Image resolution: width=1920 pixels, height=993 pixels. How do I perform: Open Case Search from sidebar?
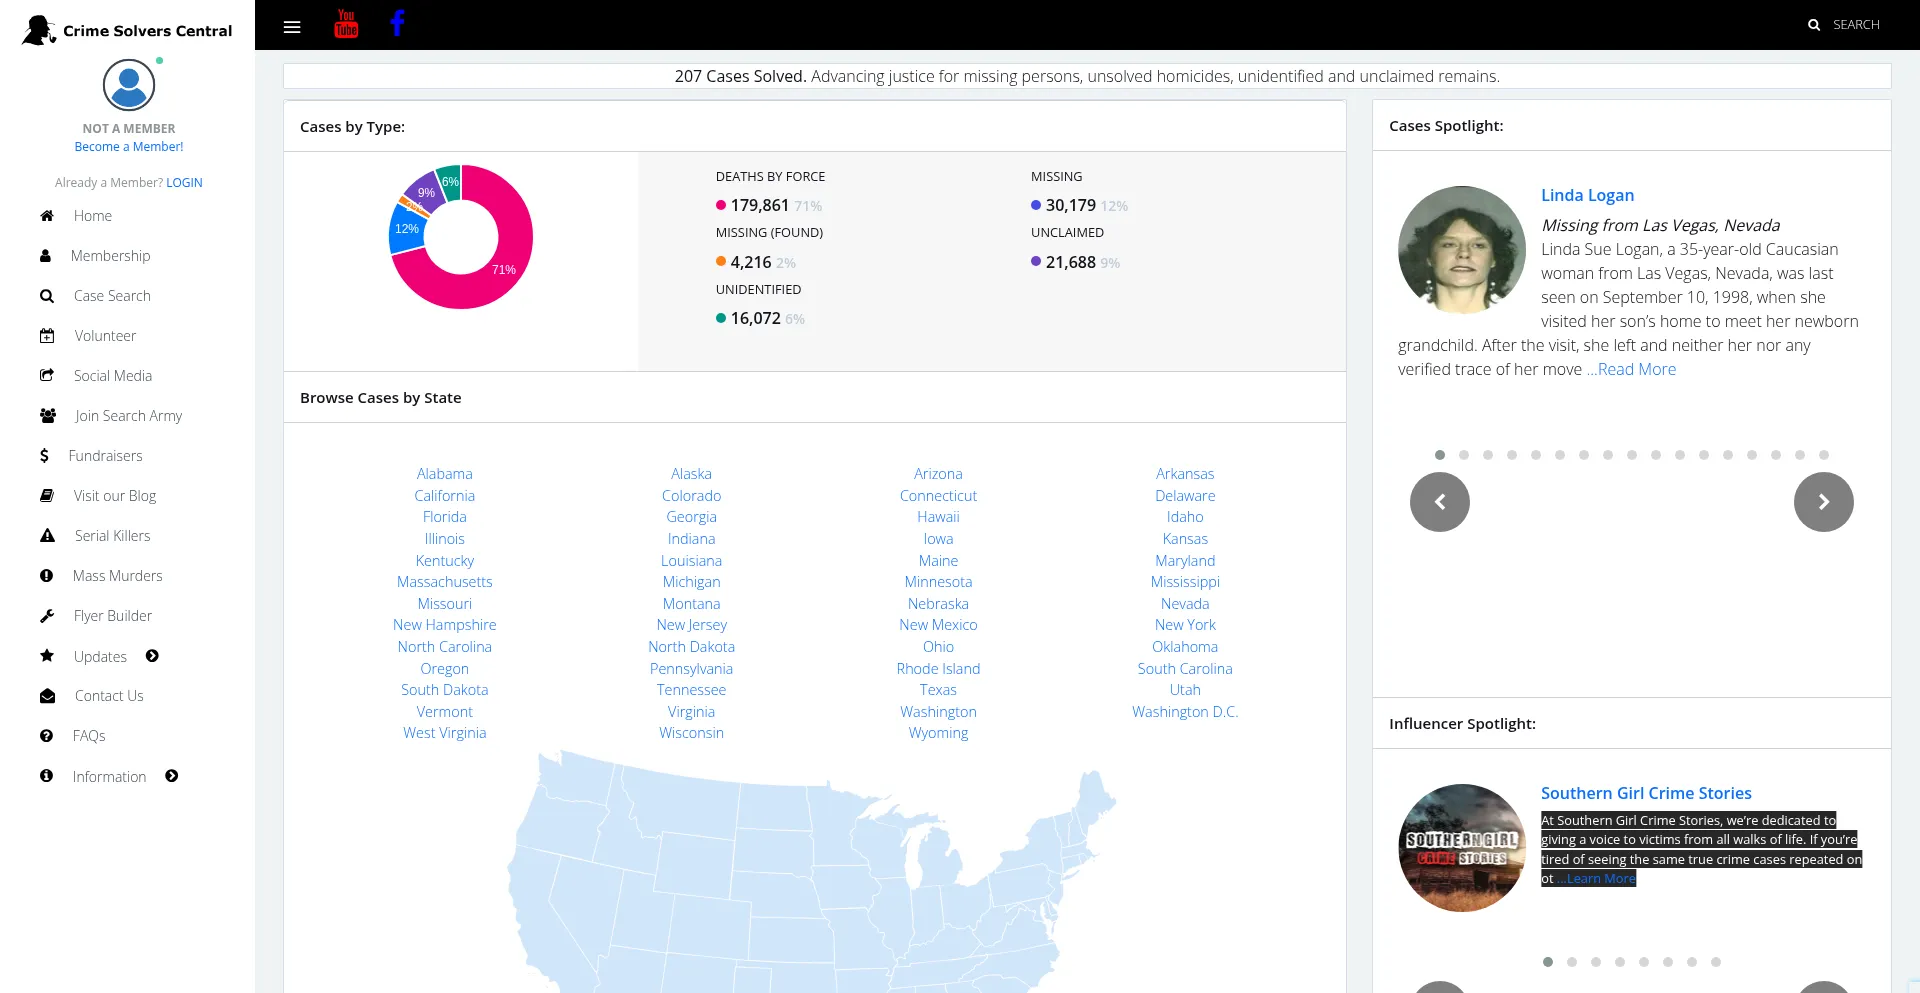112,296
